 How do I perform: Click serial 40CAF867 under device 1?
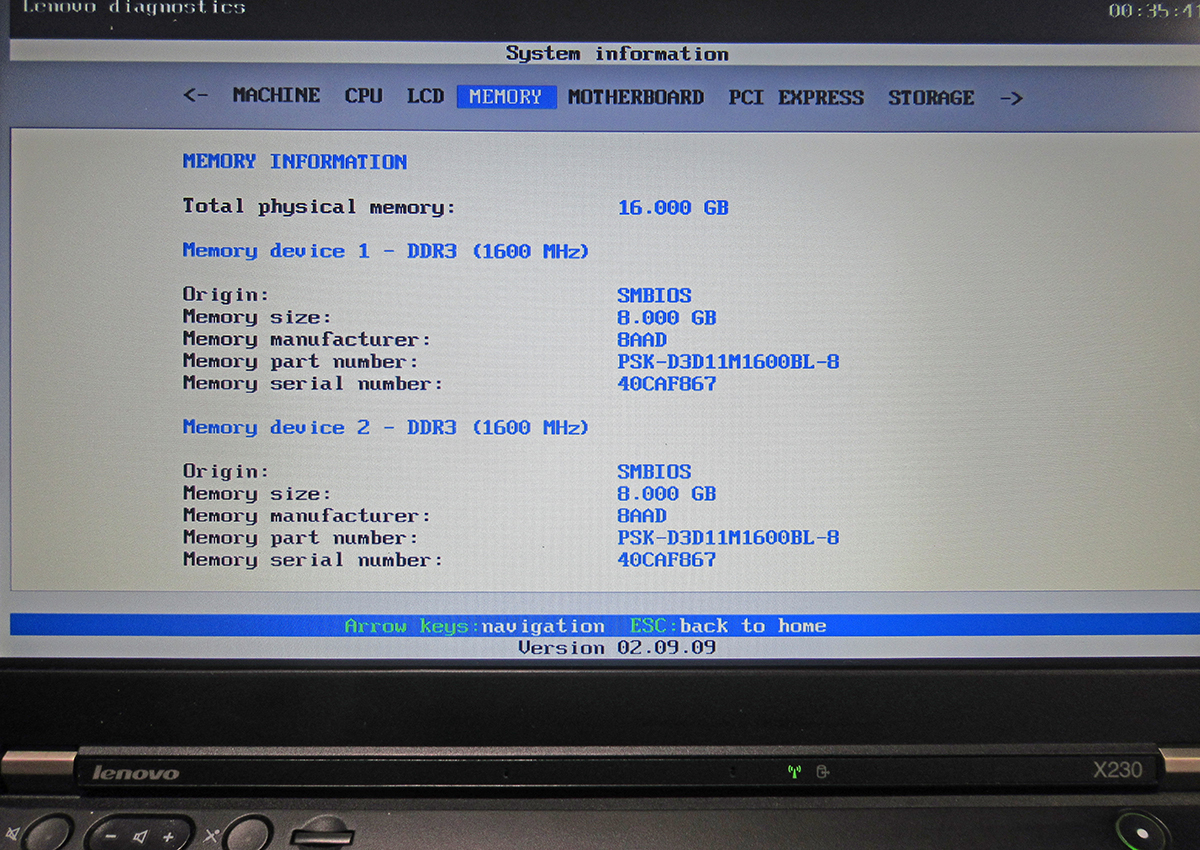[x=667, y=383]
